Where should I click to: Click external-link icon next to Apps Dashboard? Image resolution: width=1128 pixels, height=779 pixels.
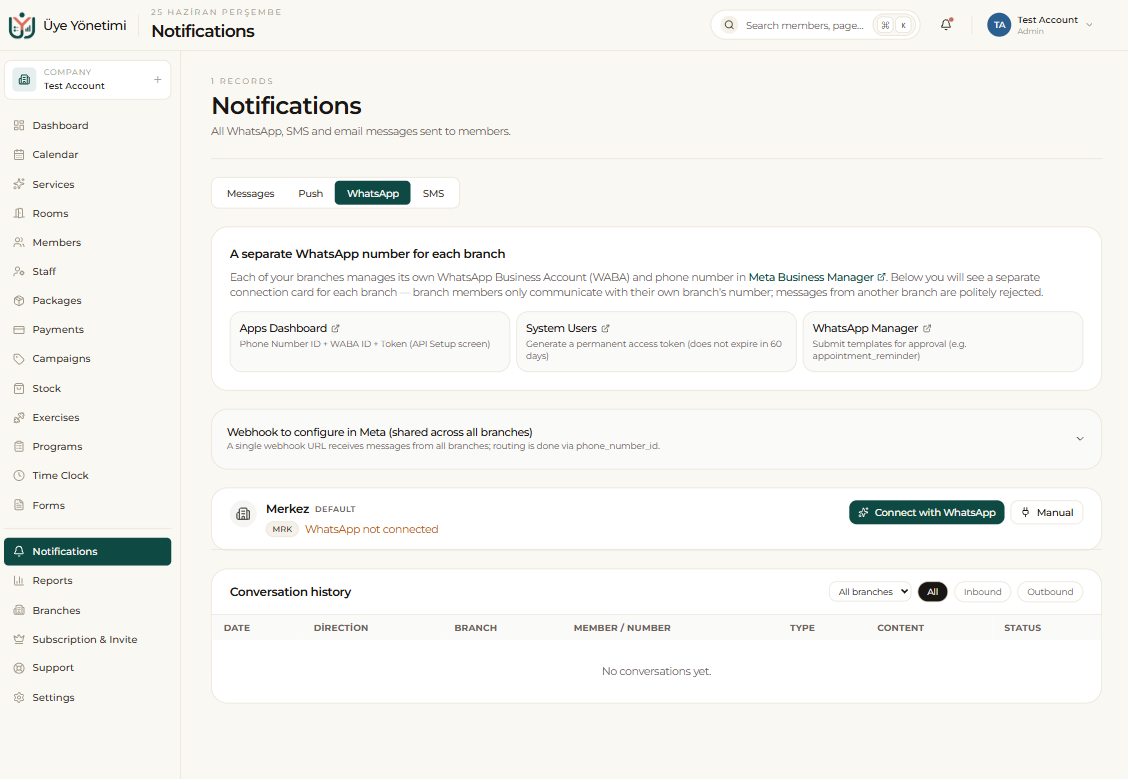(x=335, y=328)
